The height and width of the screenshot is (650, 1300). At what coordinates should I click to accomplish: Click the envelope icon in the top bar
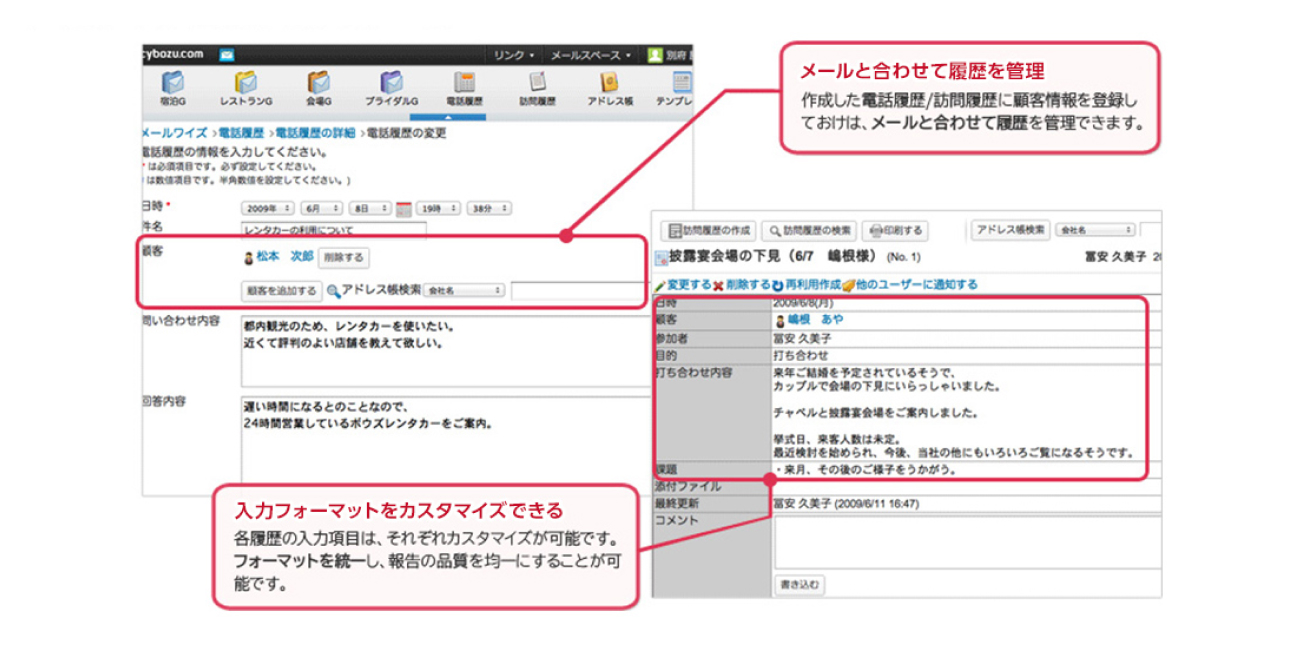225,55
